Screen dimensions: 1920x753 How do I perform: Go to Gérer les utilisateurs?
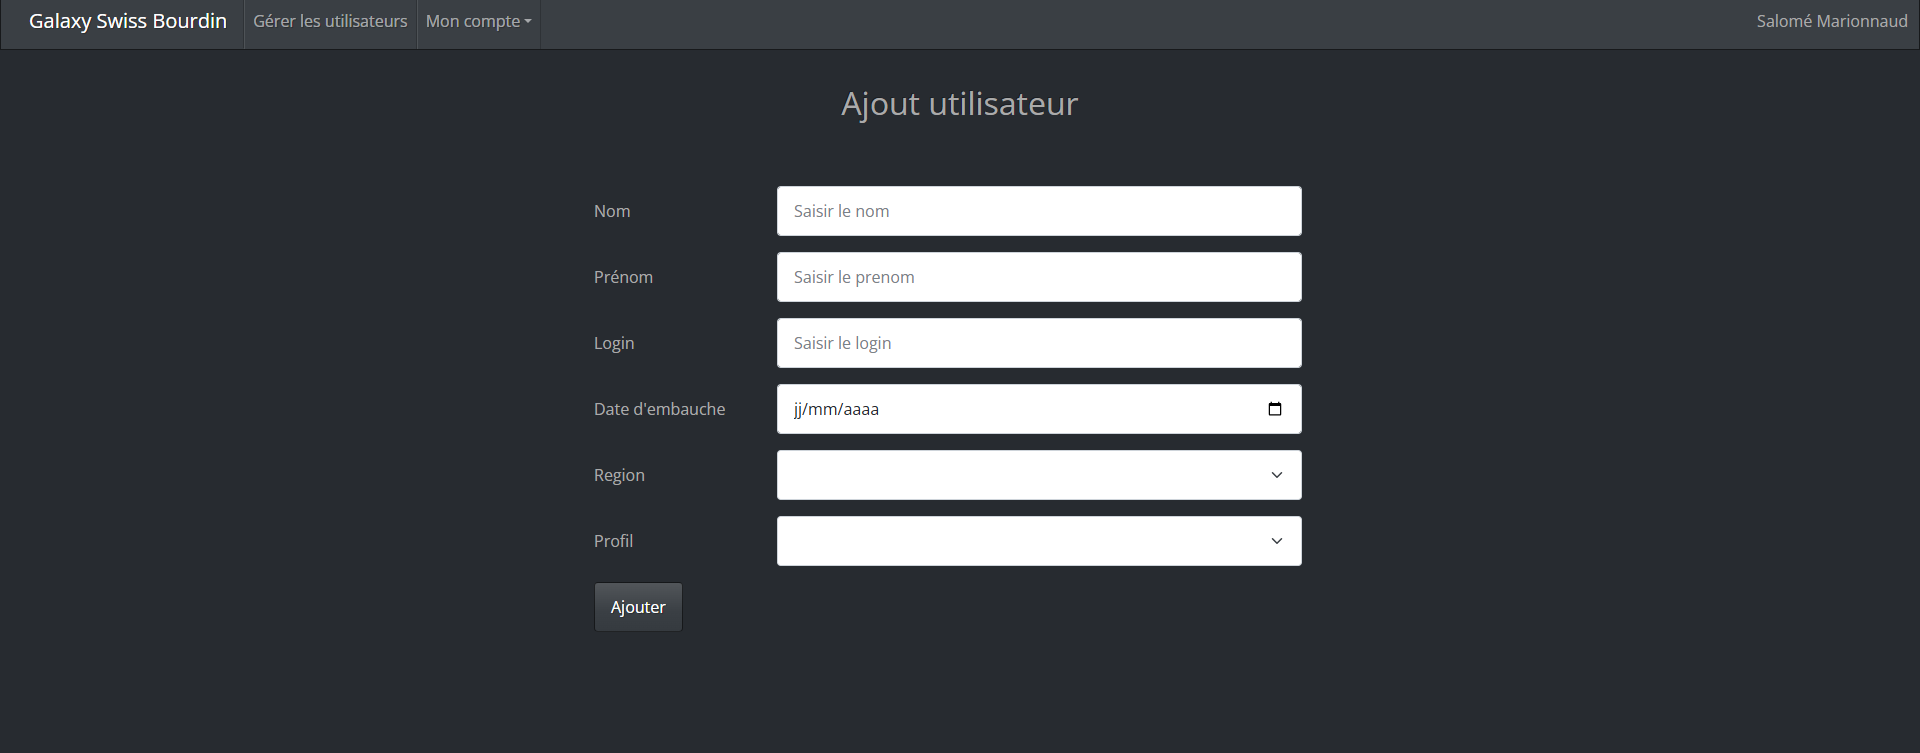(x=330, y=21)
